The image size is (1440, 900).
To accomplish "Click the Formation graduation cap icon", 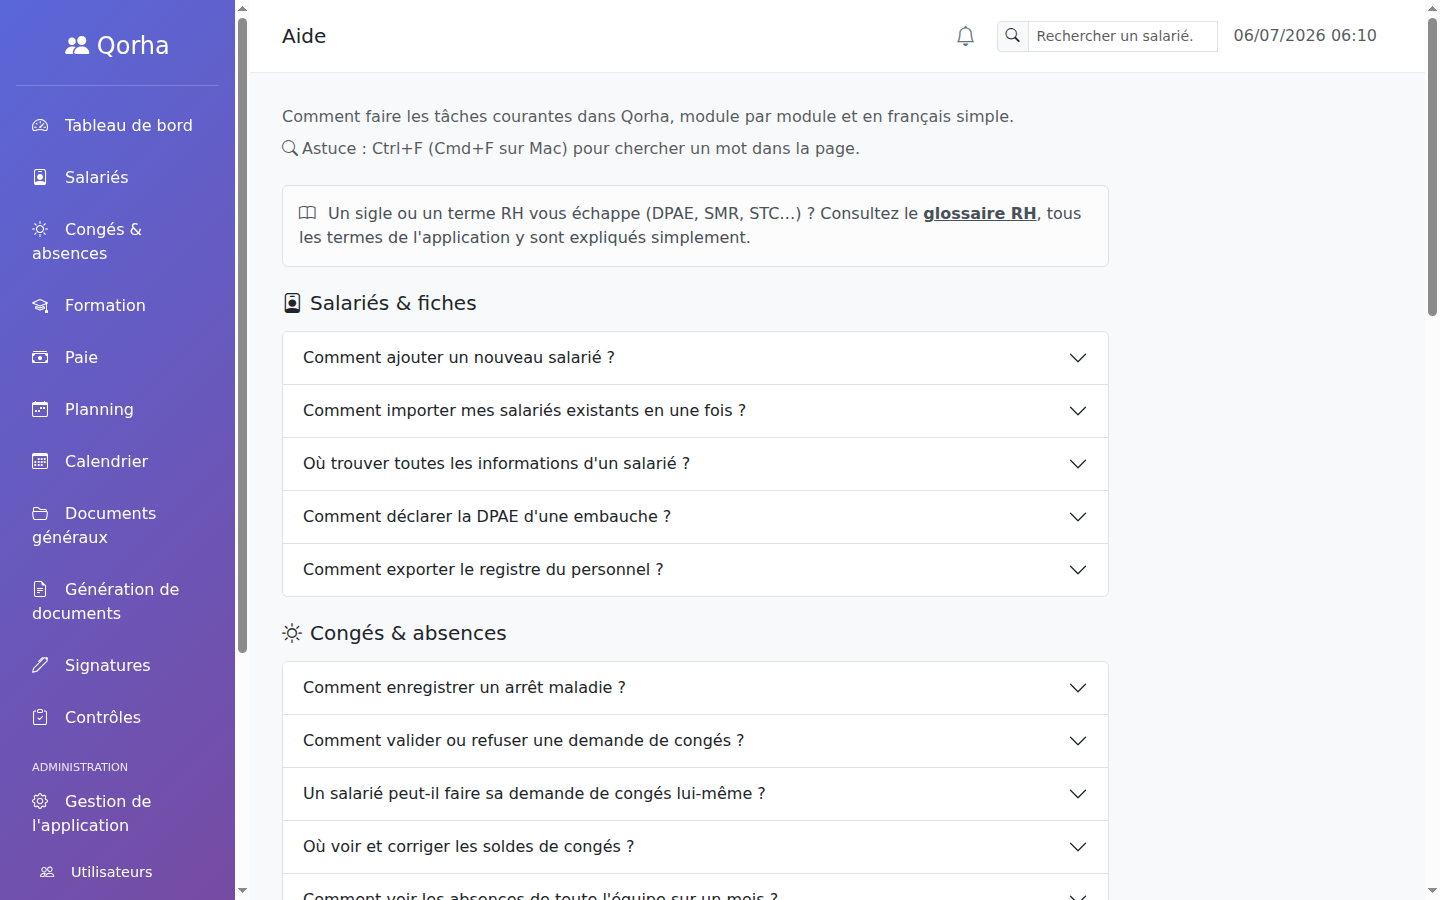I will click(40, 305).
